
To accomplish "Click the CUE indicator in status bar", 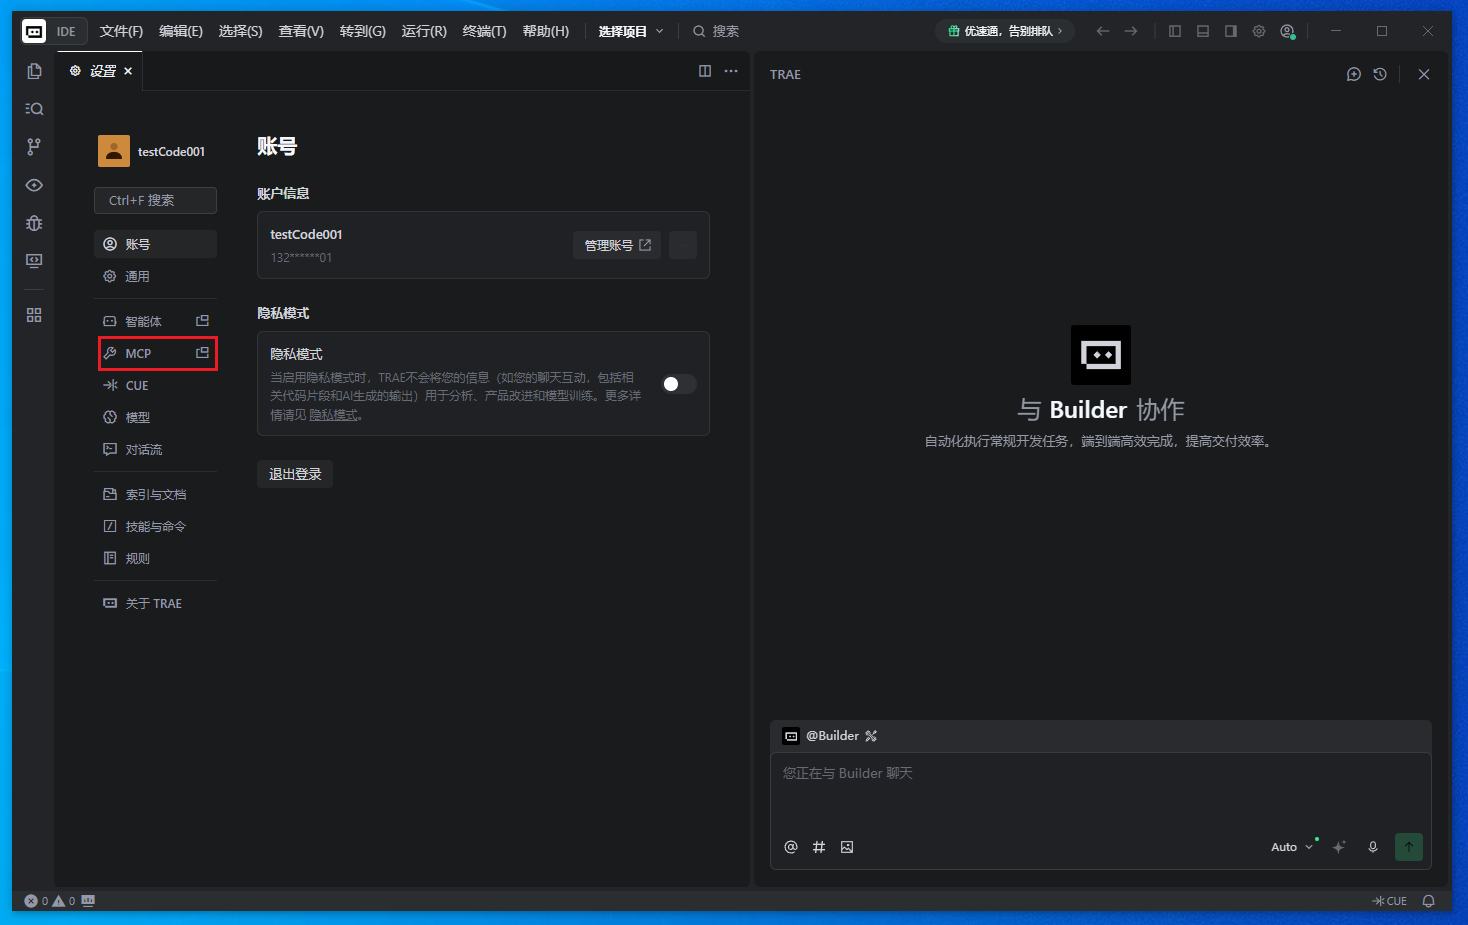I will tap(1390, 901).
